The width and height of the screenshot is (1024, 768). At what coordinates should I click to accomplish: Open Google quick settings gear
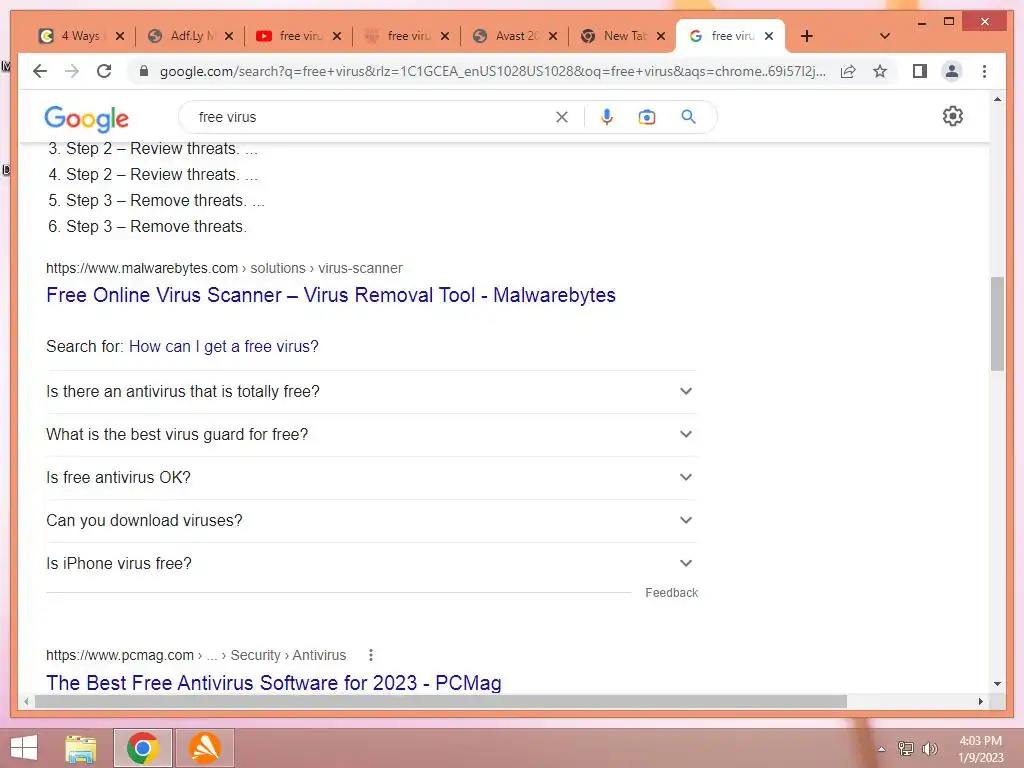(x=953, y=116)
